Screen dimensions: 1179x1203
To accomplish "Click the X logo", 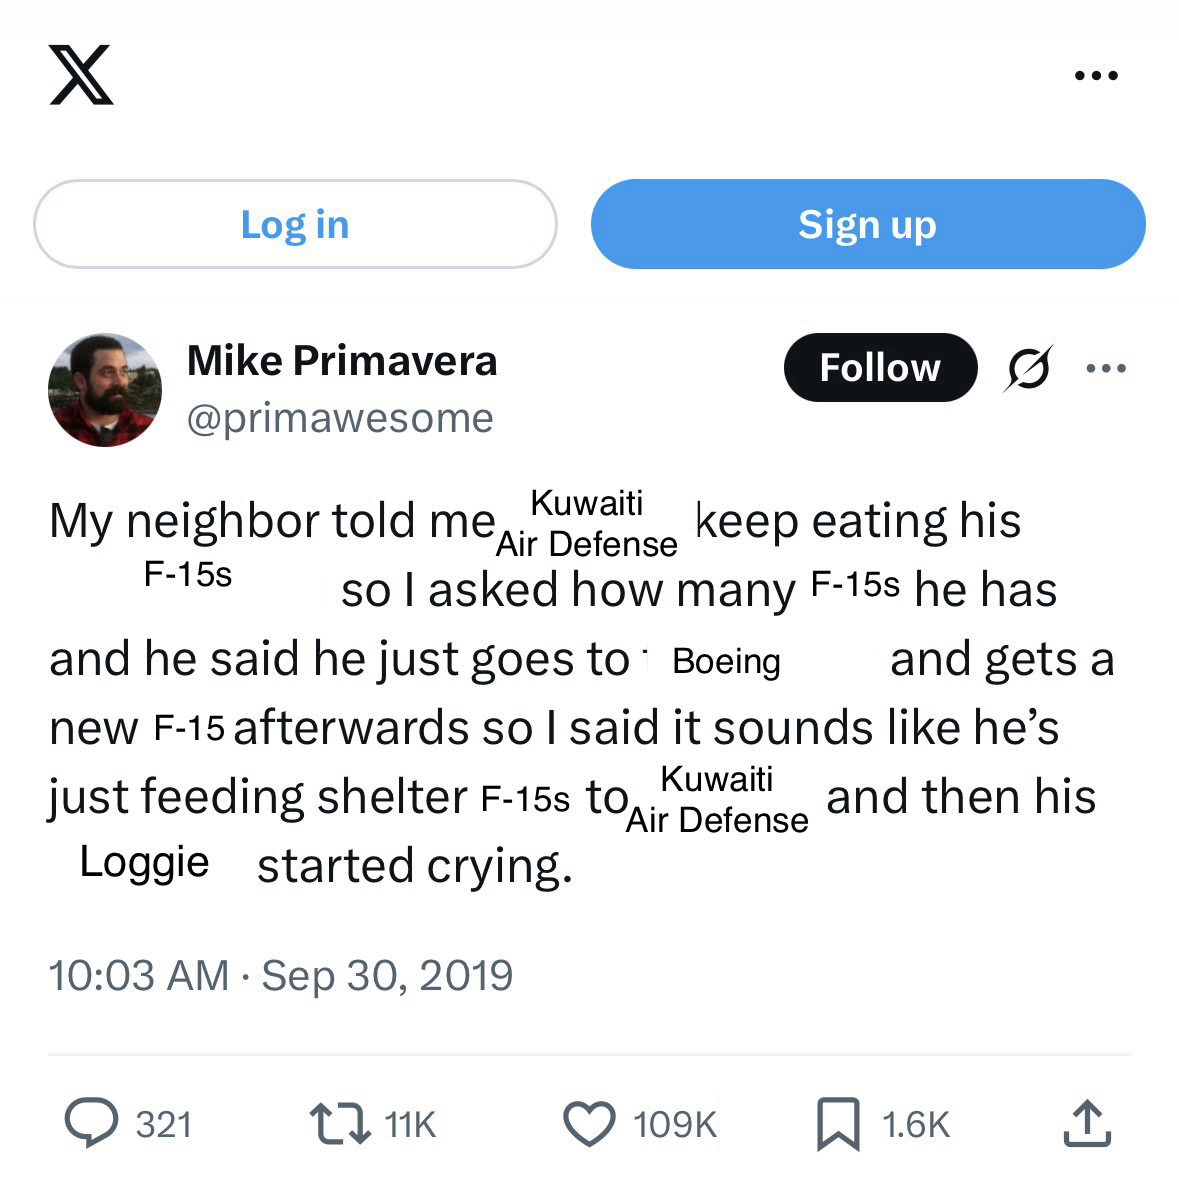I will tap(81, 75).
